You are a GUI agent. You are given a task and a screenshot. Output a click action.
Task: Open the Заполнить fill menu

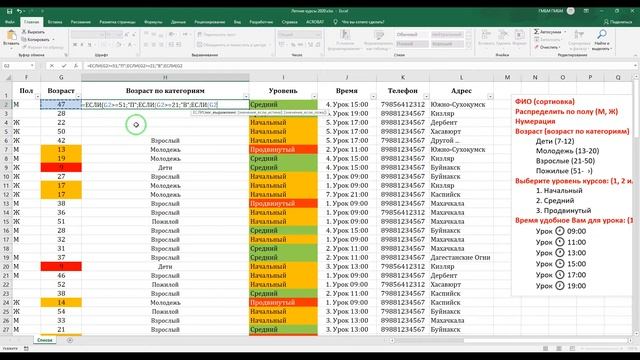(x=548, y=40)
